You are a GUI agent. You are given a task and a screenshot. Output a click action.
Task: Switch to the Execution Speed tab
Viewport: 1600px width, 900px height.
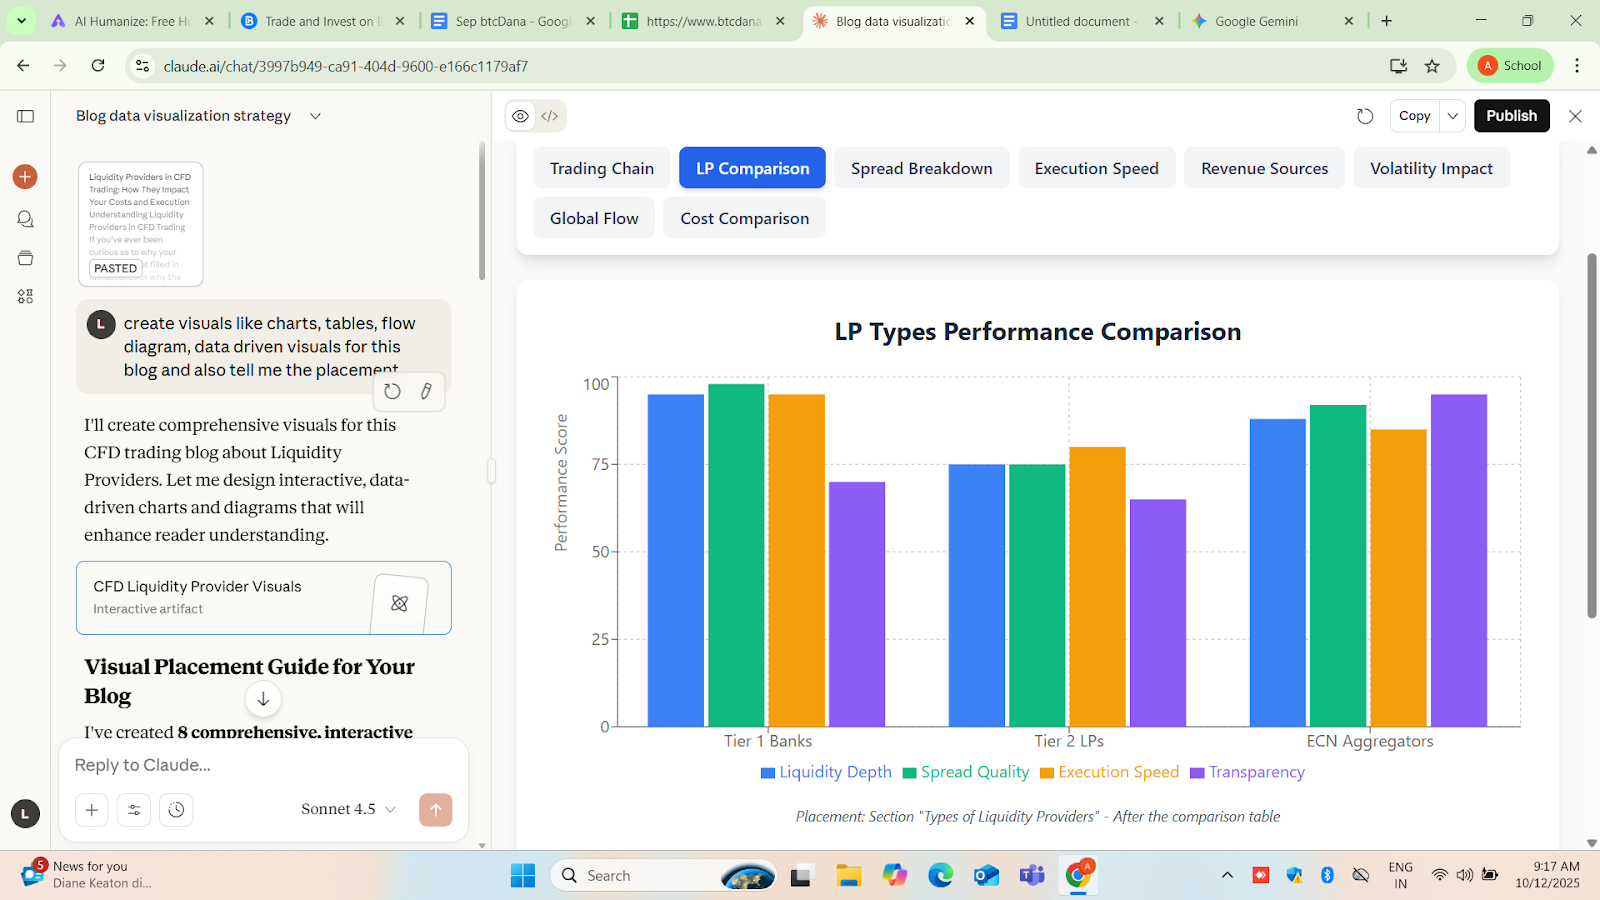pos(1096,168)
